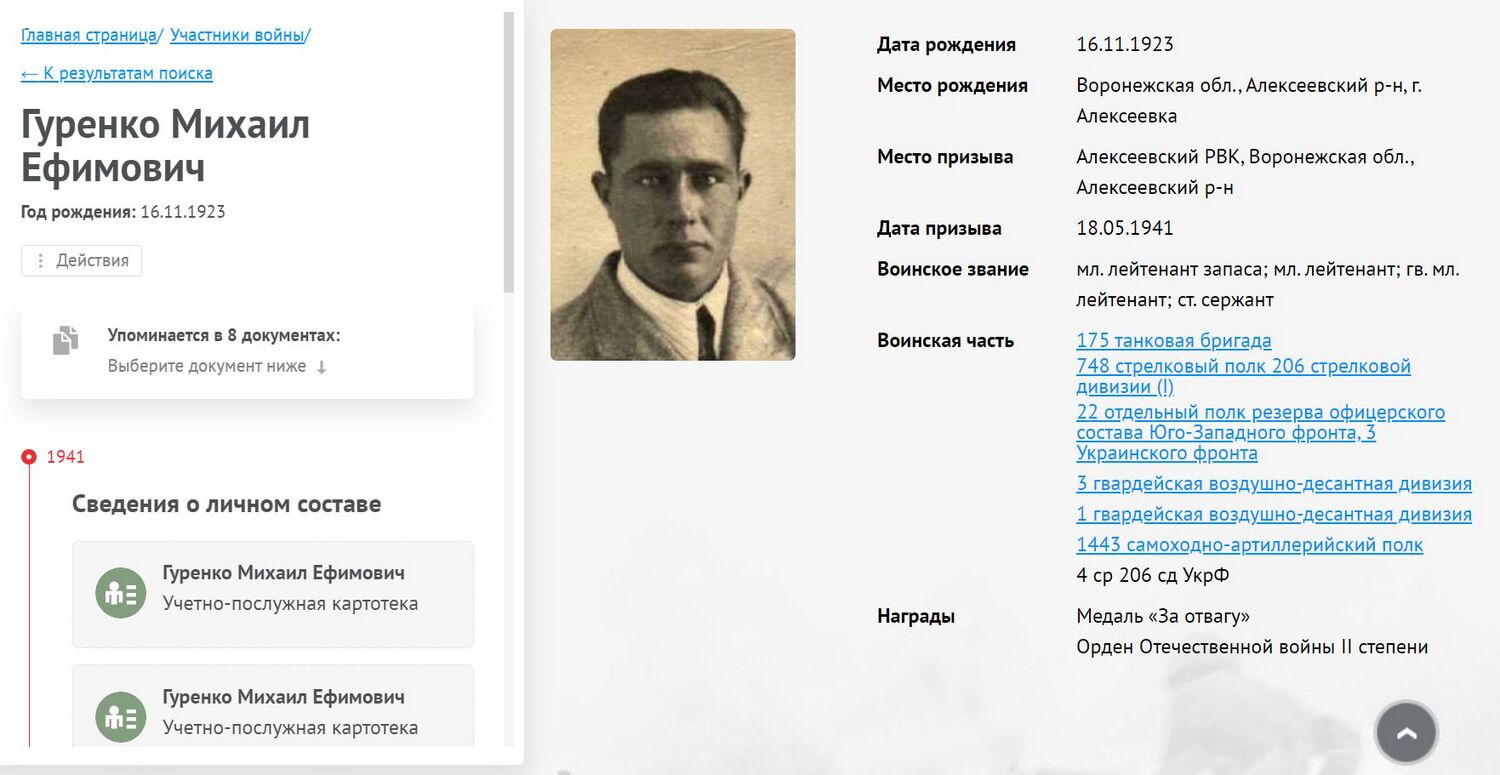
Task: Open 3 гвардейская воздушно-десантная дивизия link
Action: 1273,484
